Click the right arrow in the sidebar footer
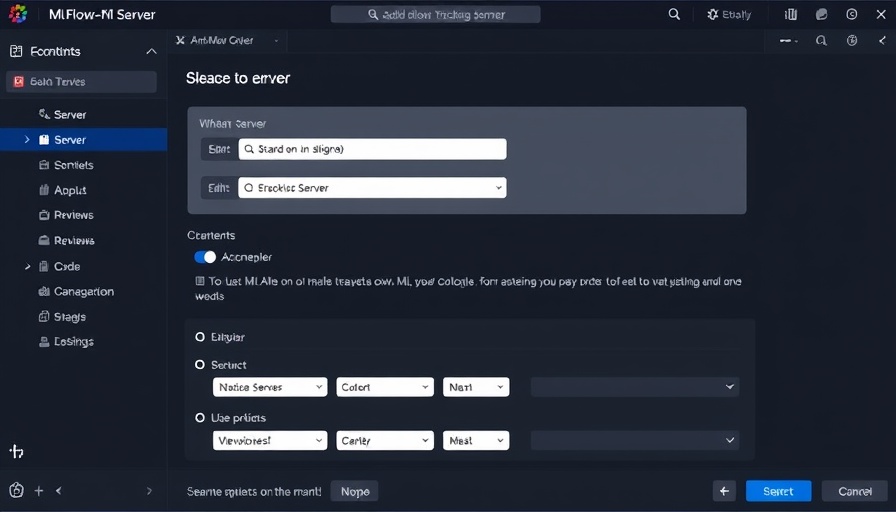 click(x=149, y=491)
